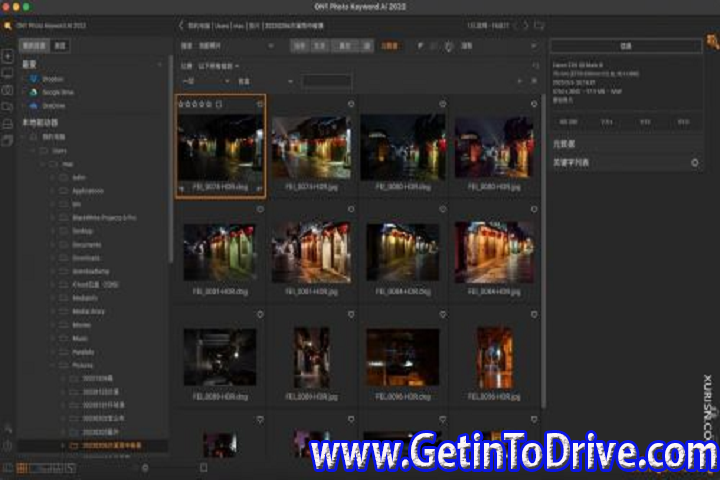Image resolution: width=720 pixels, height=480 pixels.
Task: Open the Metadata section in right panel
Action: coord(626,144)
